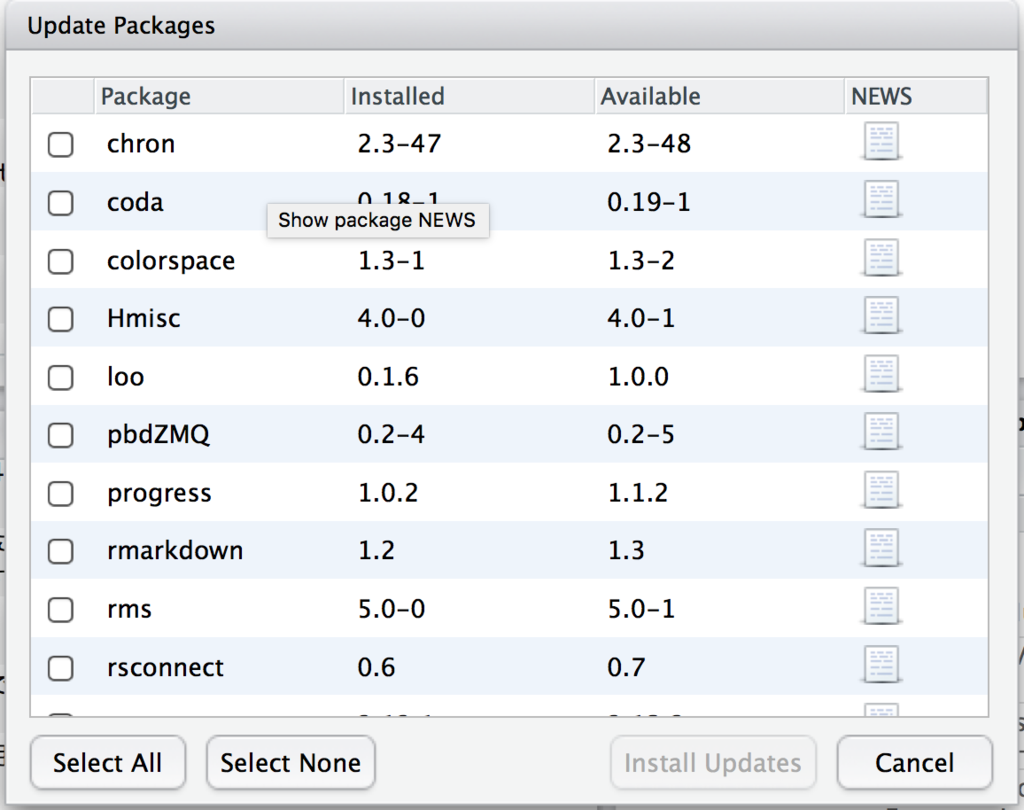The image size is (1024, 810).
Task: Mark the rms package checkbox
Action: tap(61, 609)
